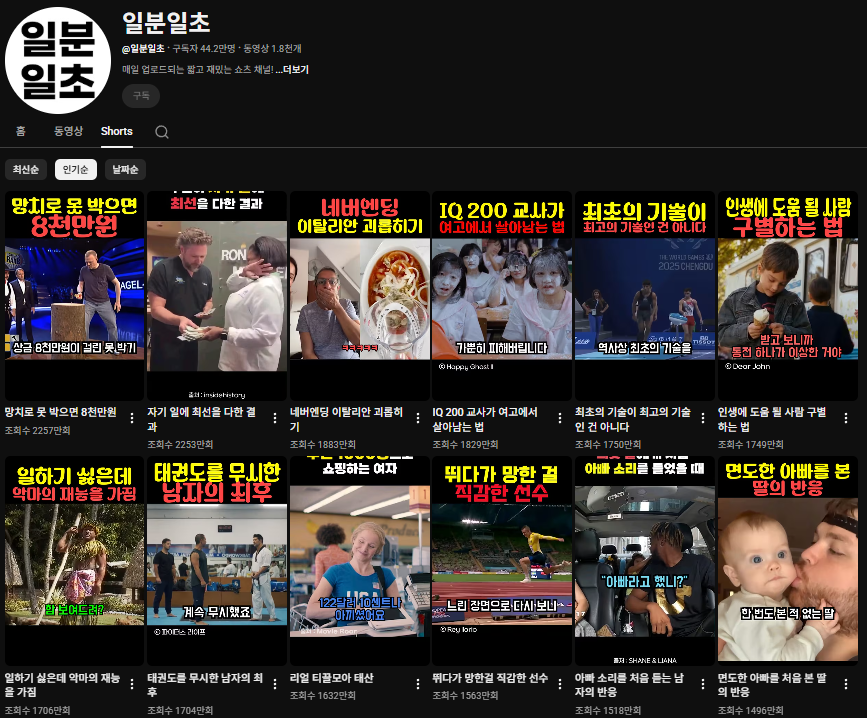Image resolution: width=867 pixels, height=718 pixels.
Task: Open the three-dot menu for 자기 일에 최선을 다한 결과
Action: 275,418
